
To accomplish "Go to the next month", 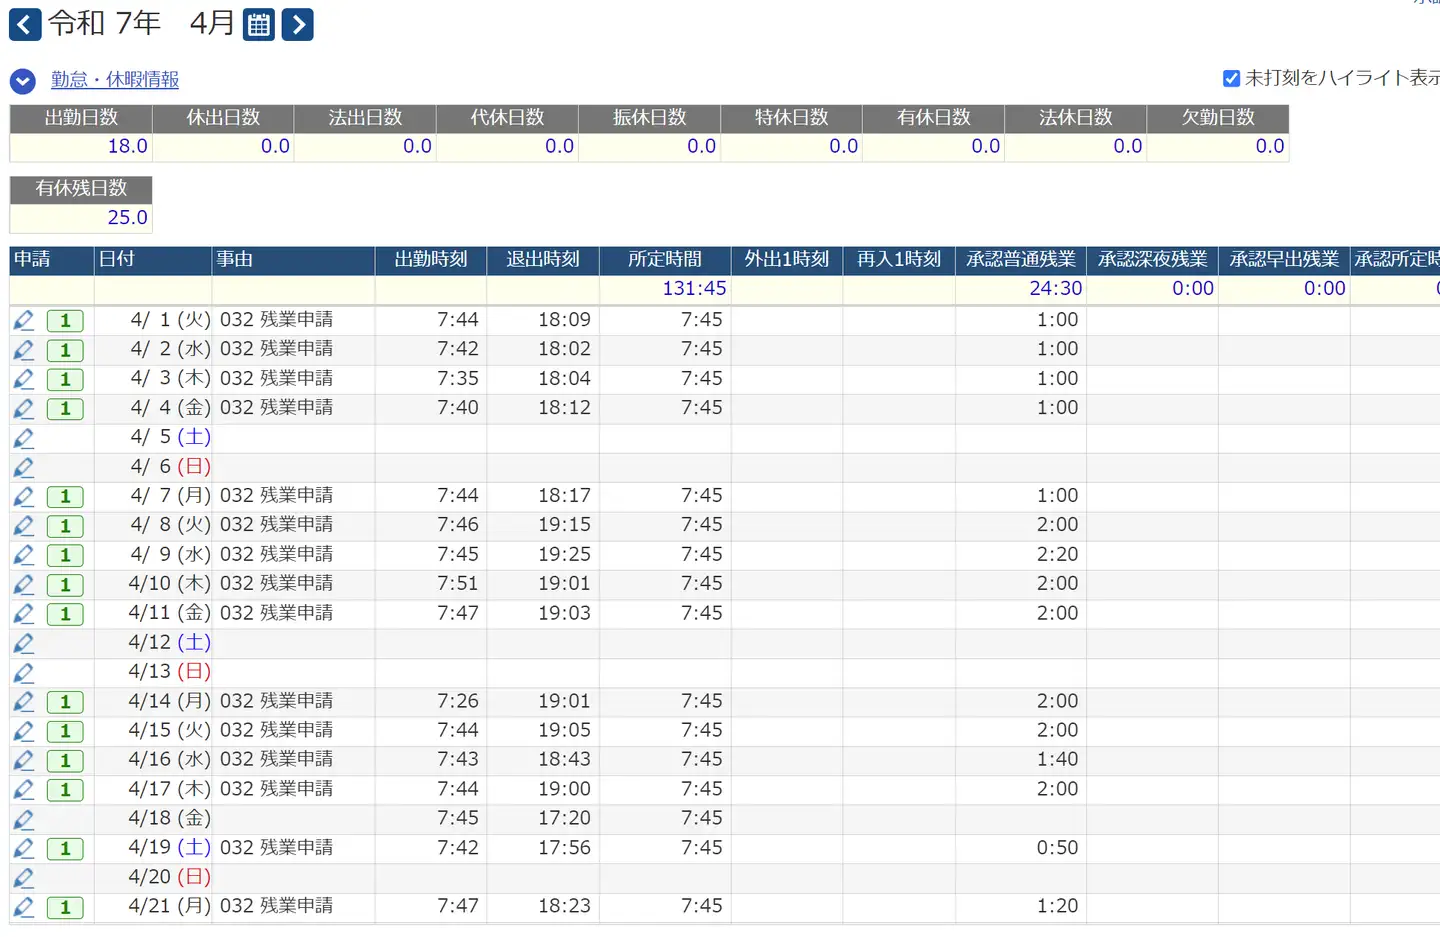I will [297, 25].
